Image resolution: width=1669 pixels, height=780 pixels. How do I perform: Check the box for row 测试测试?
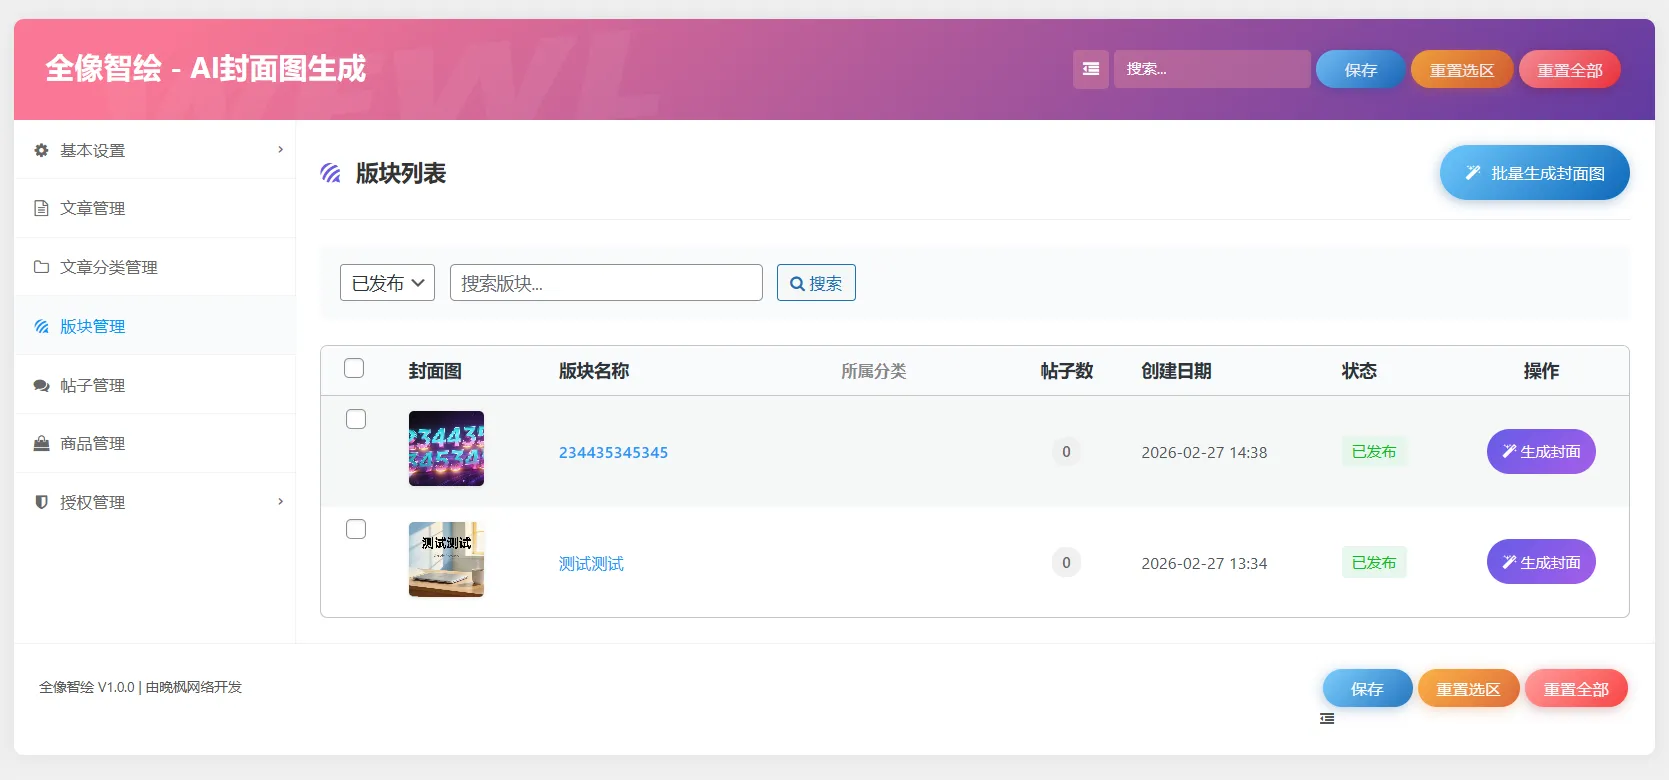pos(356,529)
